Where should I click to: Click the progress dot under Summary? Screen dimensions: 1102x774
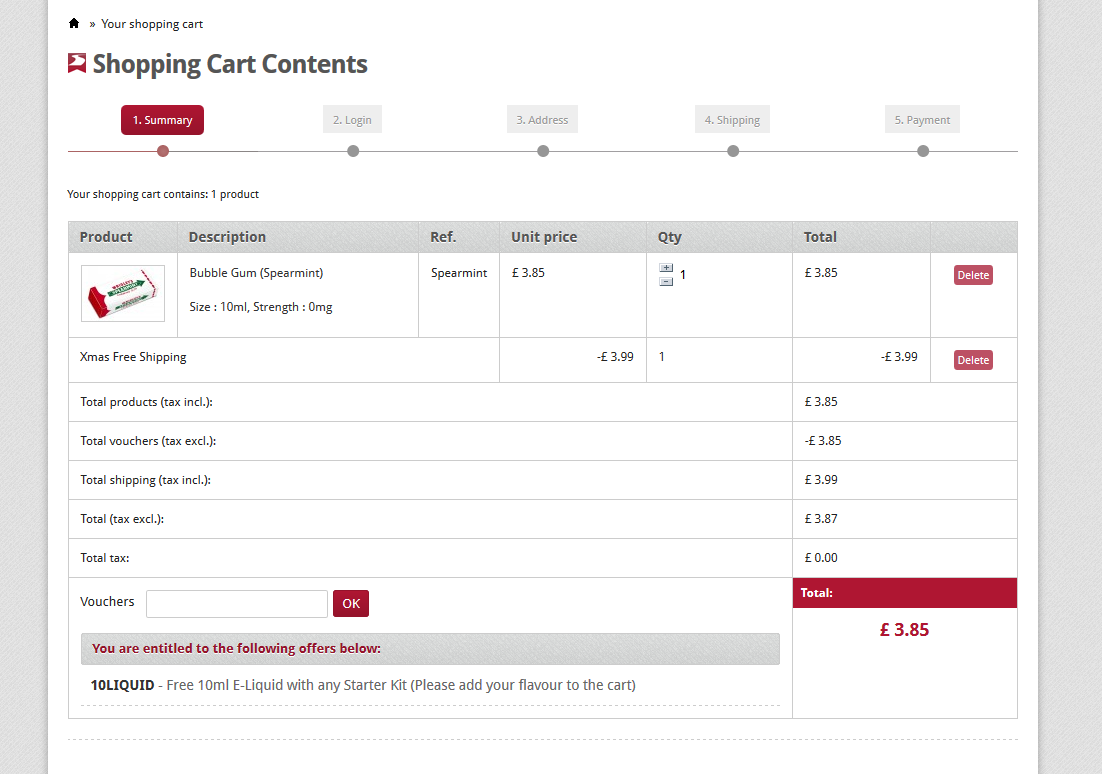(x=163, y=151)
